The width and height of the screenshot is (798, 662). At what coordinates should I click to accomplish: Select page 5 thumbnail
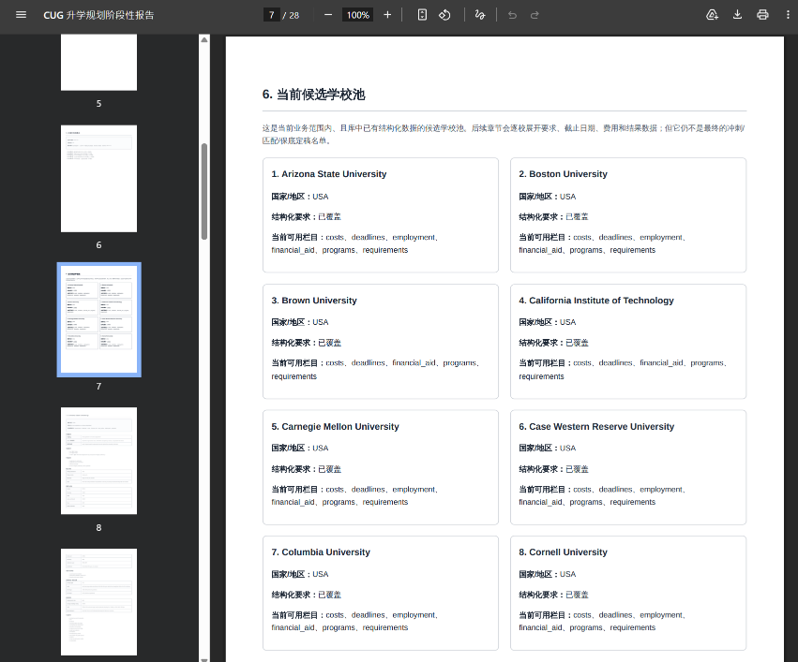(99, 62)
